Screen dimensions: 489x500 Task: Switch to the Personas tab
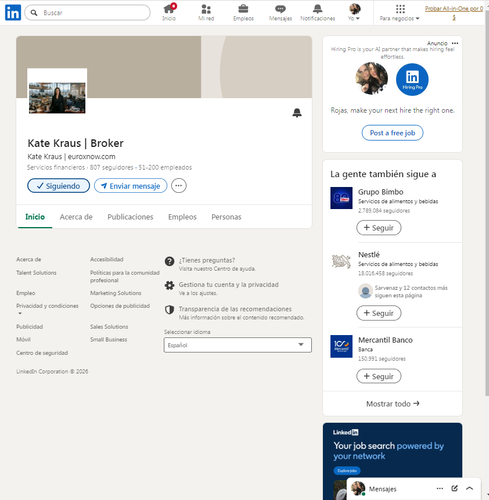click(x=226, y=217)
